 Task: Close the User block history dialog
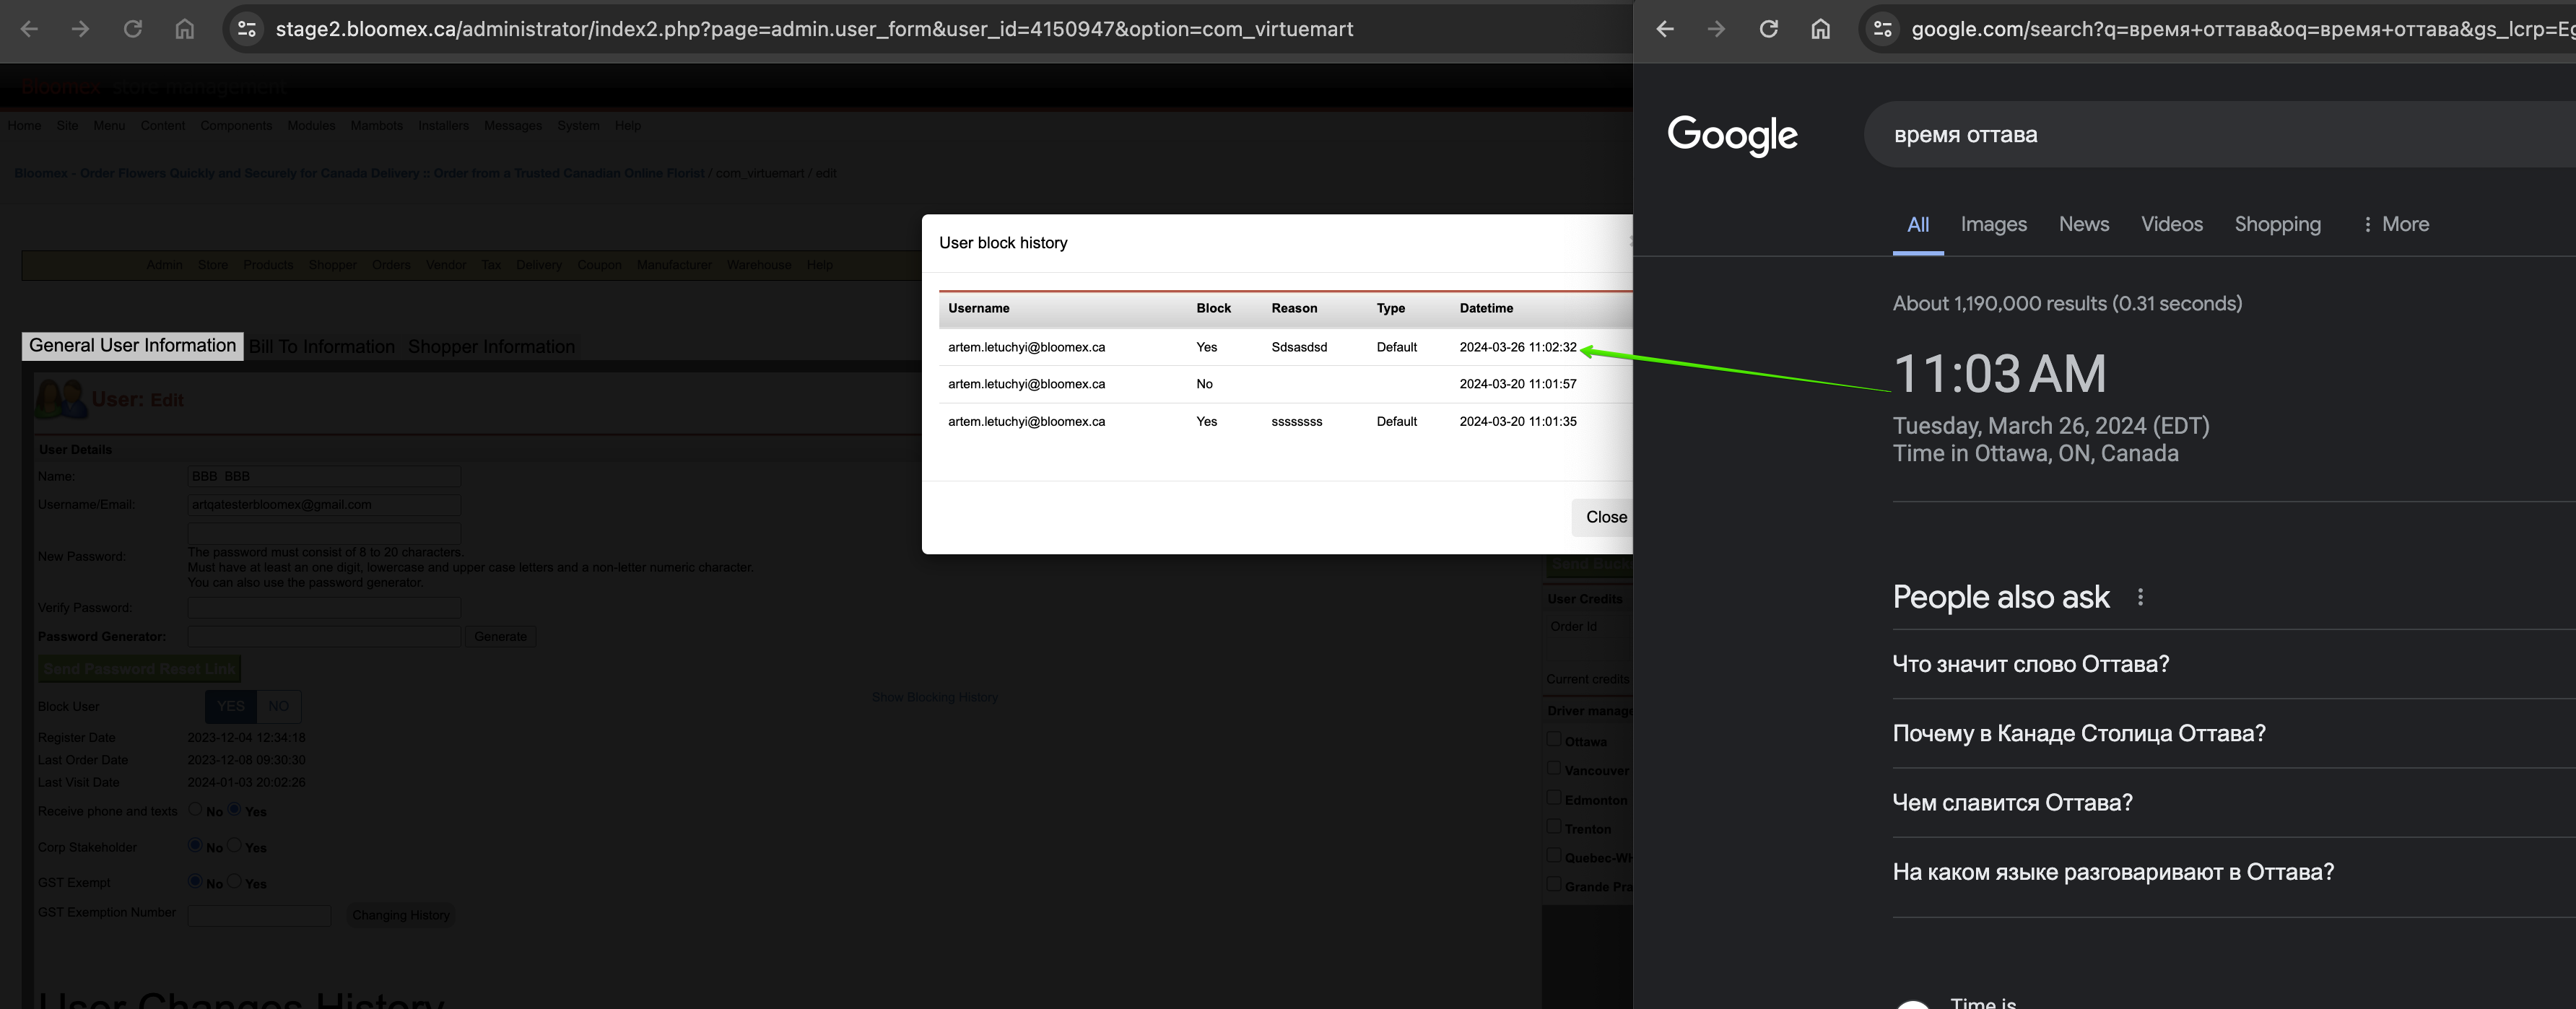(x=1603, y=517)
